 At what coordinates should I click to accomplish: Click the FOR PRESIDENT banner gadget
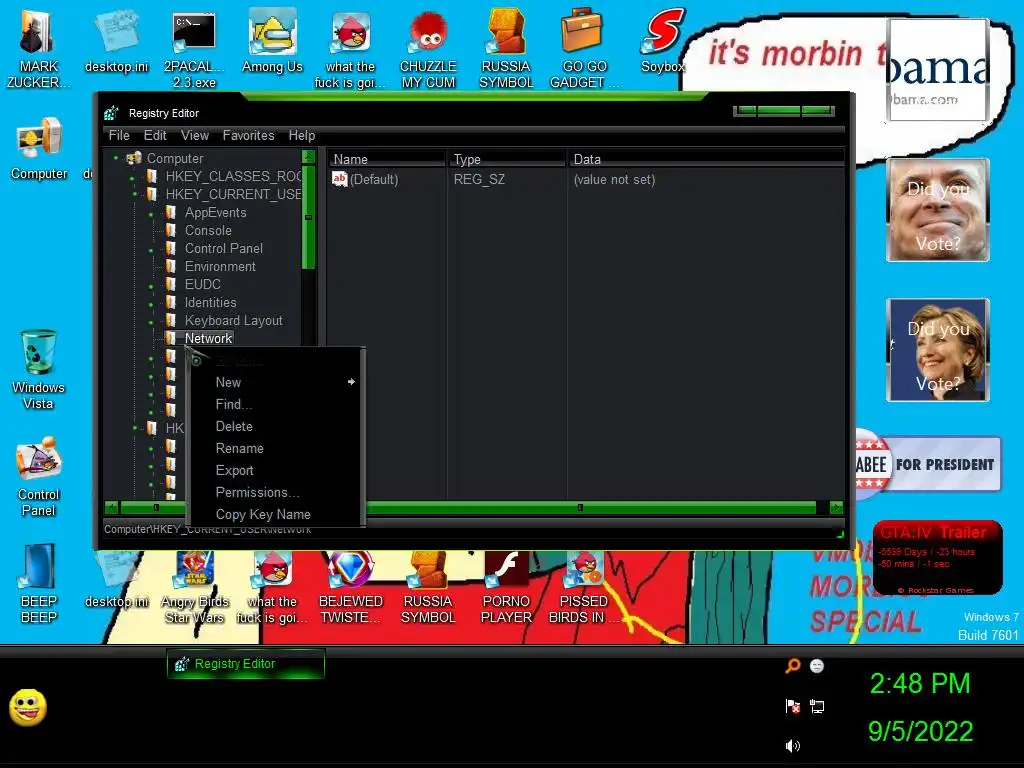pyautogui.click(x=927, y=464)
